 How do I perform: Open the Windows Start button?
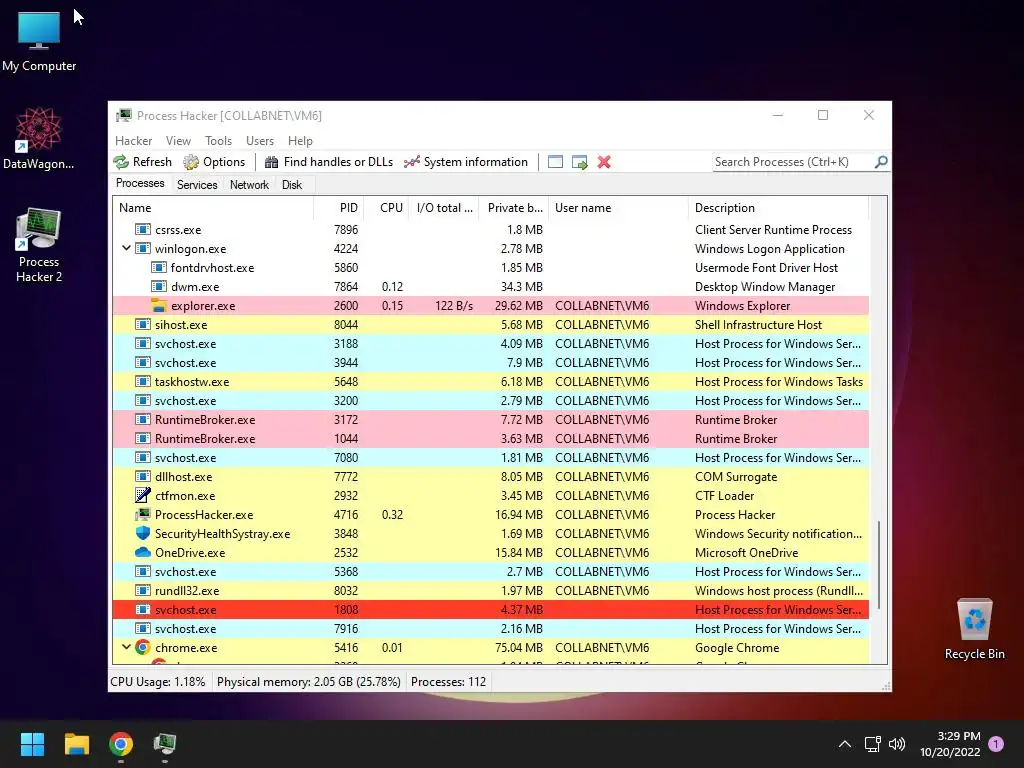pyautogui.click(x=32, y=744)
